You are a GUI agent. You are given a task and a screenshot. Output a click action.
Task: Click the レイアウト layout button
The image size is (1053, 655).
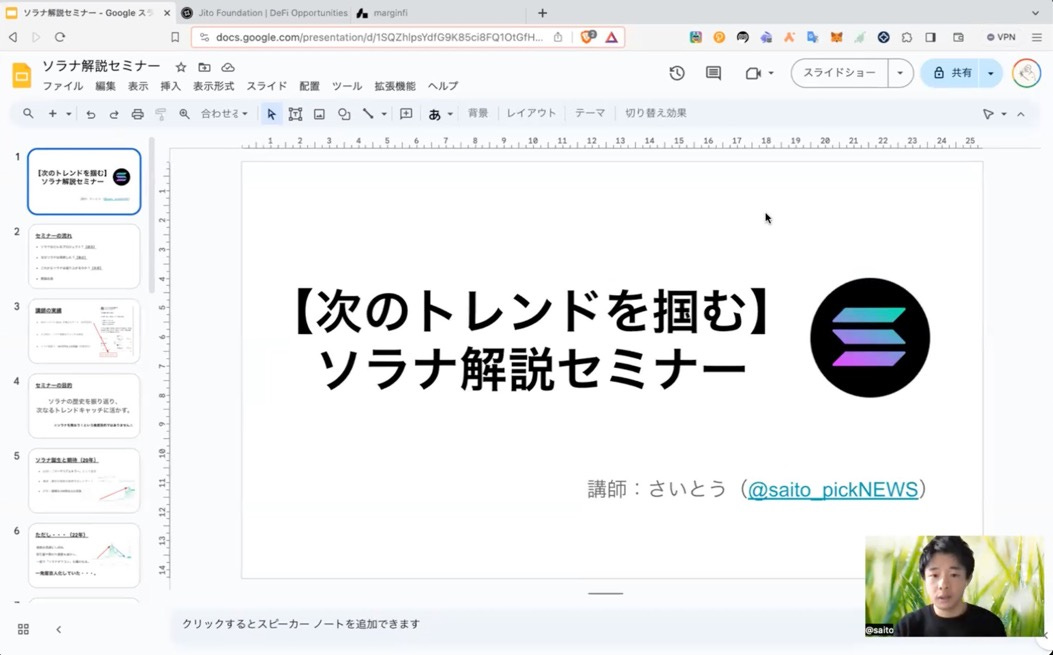pyautogui.click(x=531, y=113)
